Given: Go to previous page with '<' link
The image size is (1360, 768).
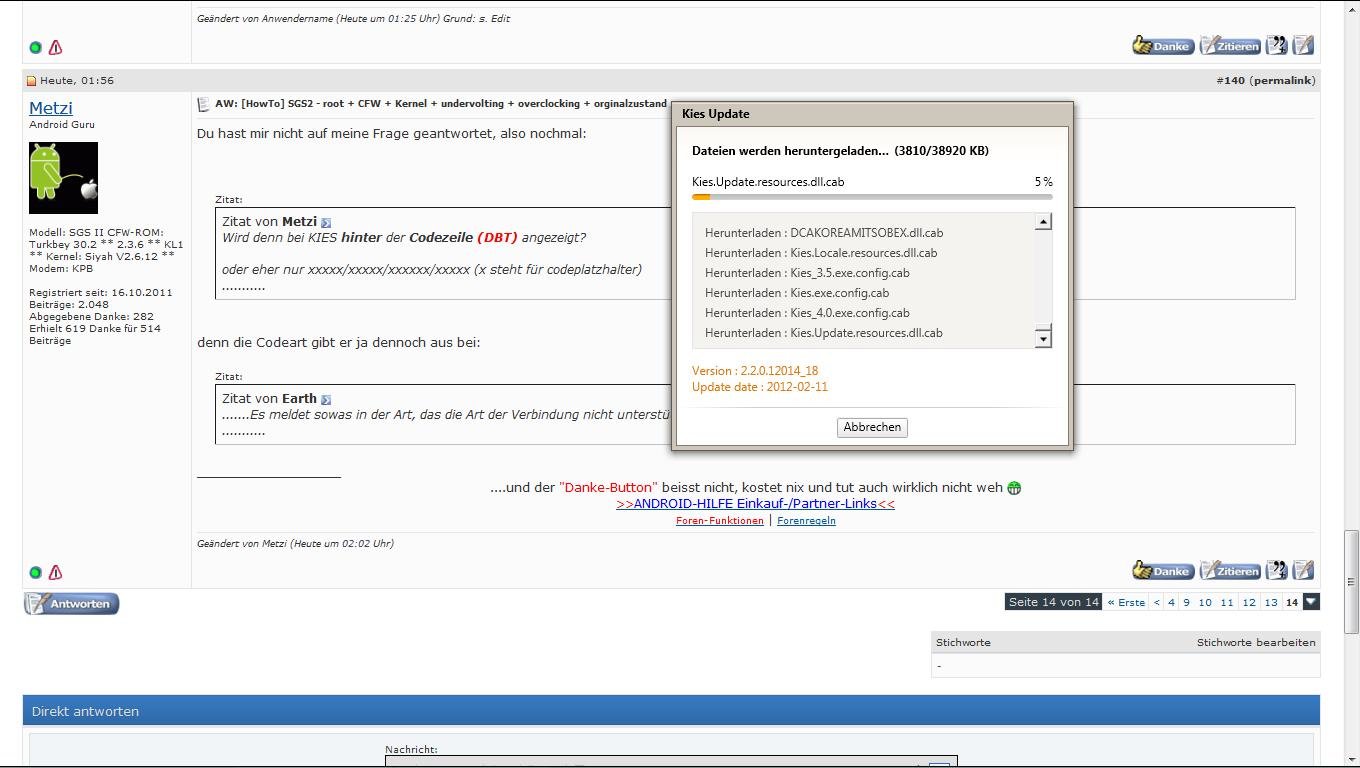Looking at the screenshot, I should click(x=1157, y=602).
